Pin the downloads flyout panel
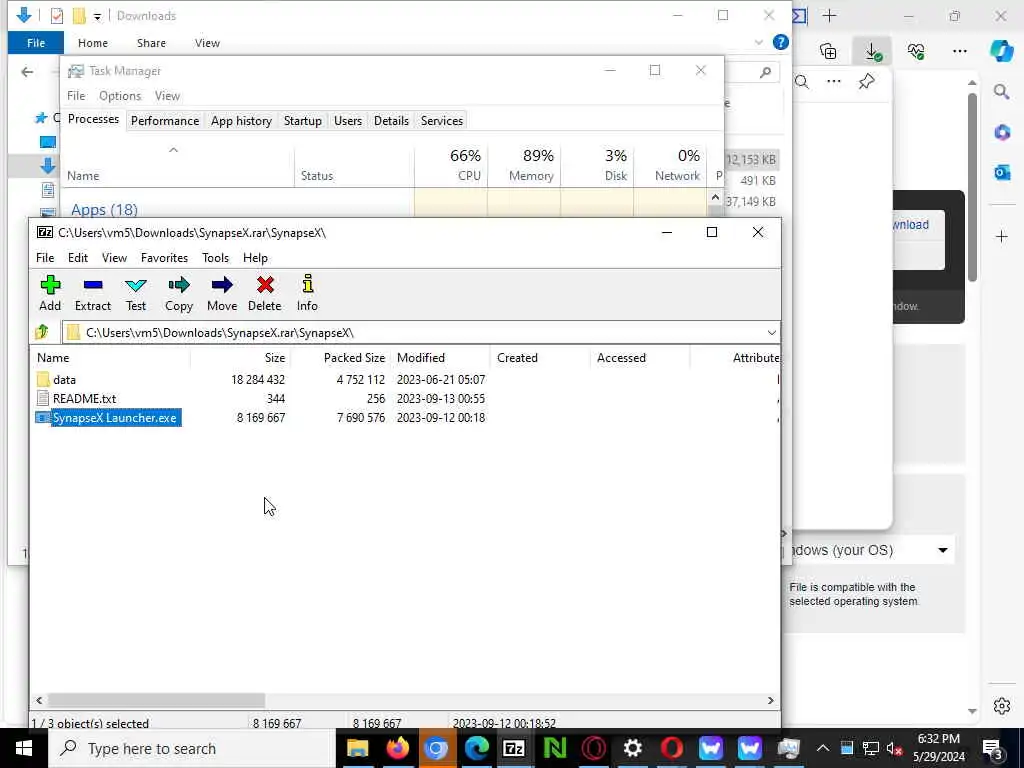This screenshot has width=1024, height=768. coord(867,82)
